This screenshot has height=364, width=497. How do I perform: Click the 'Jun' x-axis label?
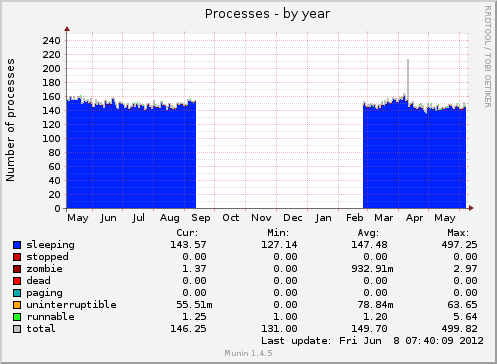coord(109,218)
